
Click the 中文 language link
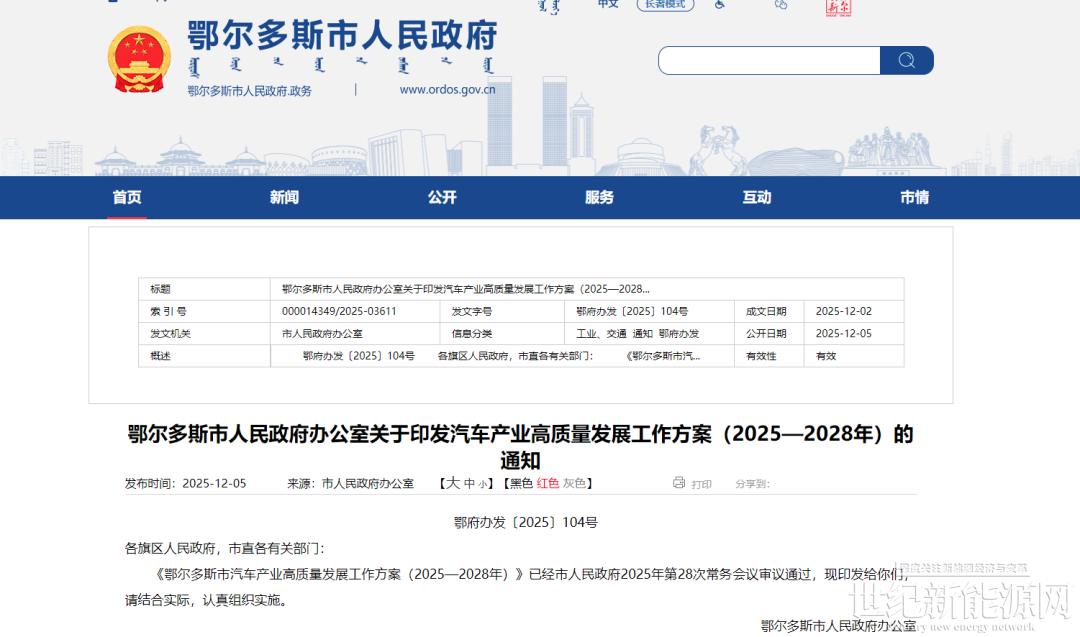[x=608, y=4]
